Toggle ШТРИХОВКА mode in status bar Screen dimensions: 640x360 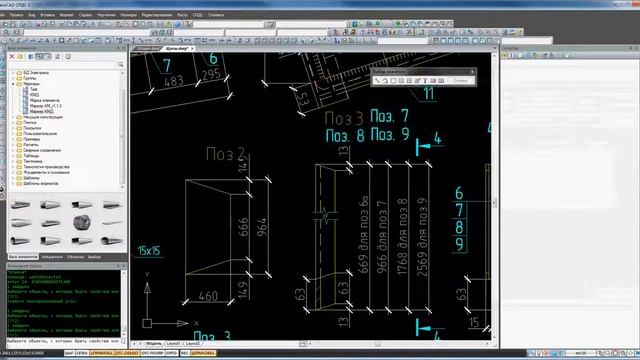coord(203,353)
